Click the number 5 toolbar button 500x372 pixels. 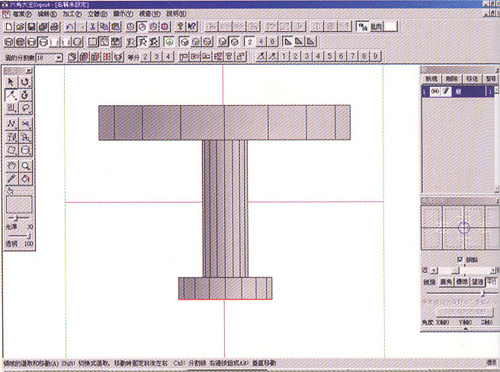329,56
